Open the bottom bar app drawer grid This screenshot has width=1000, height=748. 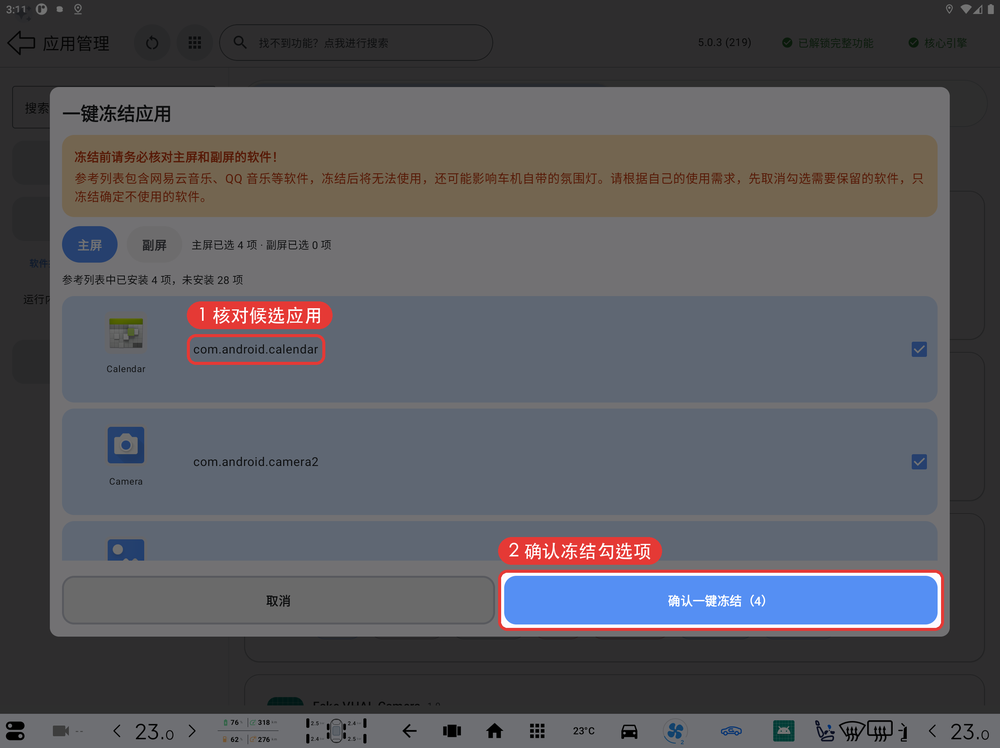[537, 731]
